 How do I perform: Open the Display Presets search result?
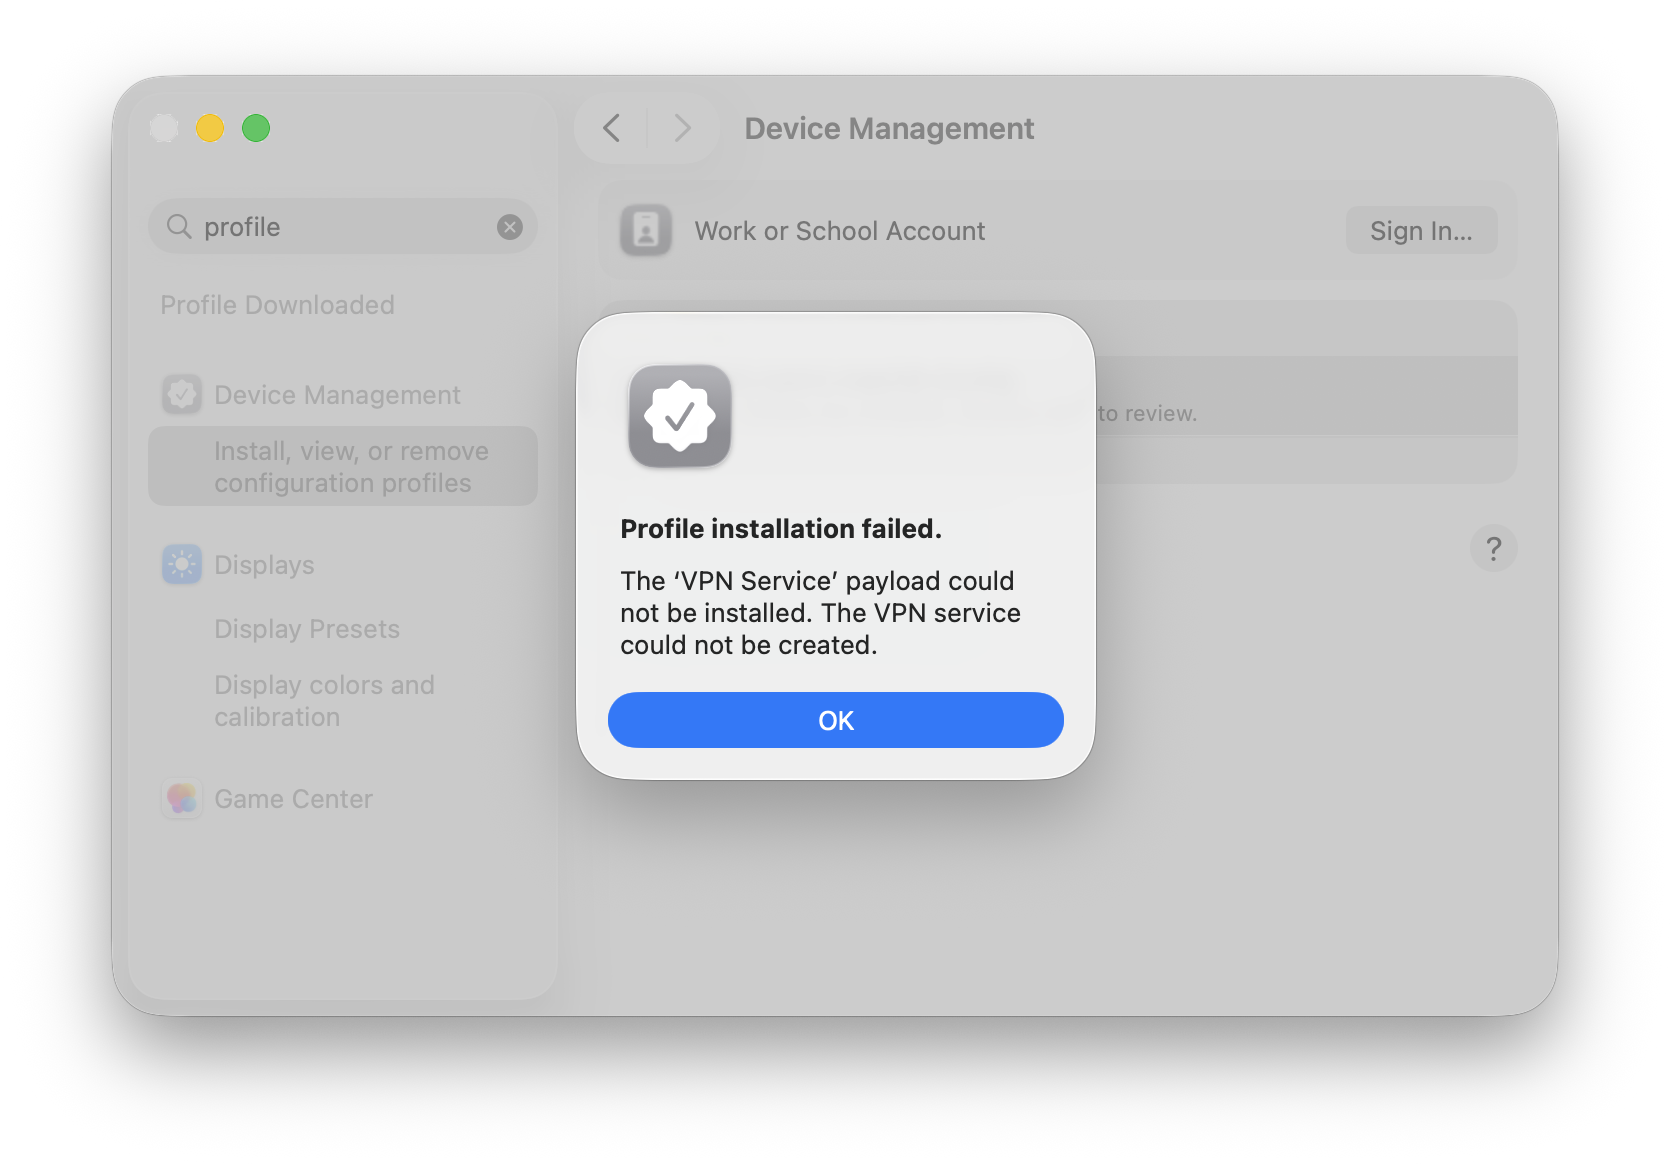[307, 629]
